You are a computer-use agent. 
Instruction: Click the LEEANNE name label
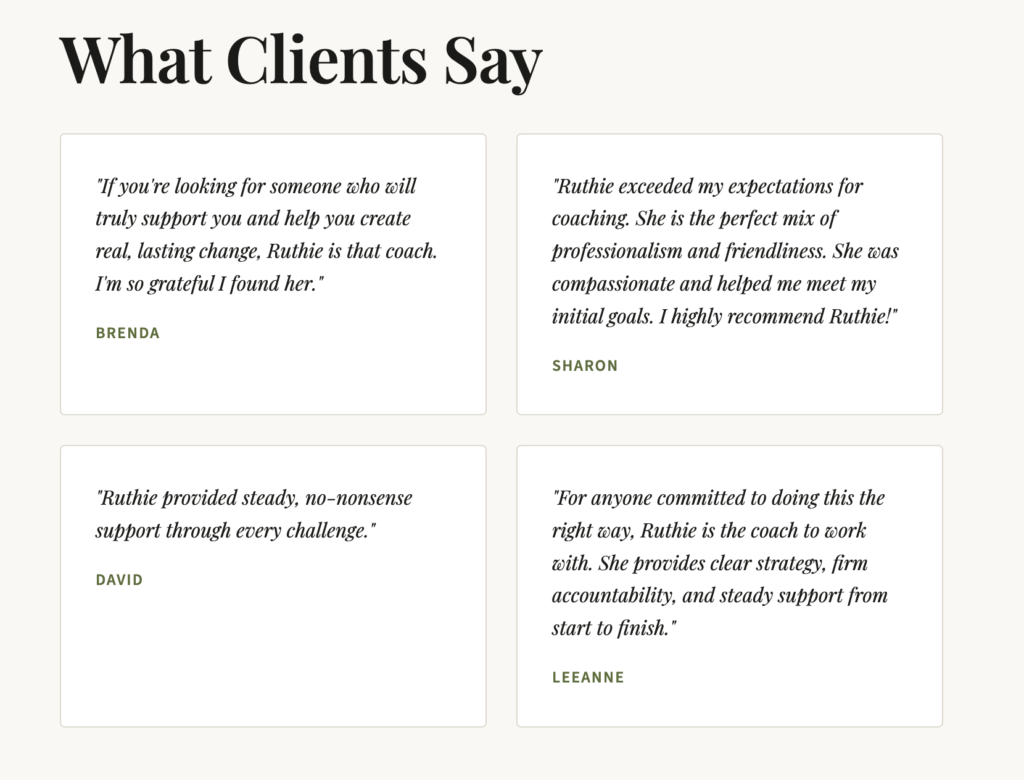point(588,678)
